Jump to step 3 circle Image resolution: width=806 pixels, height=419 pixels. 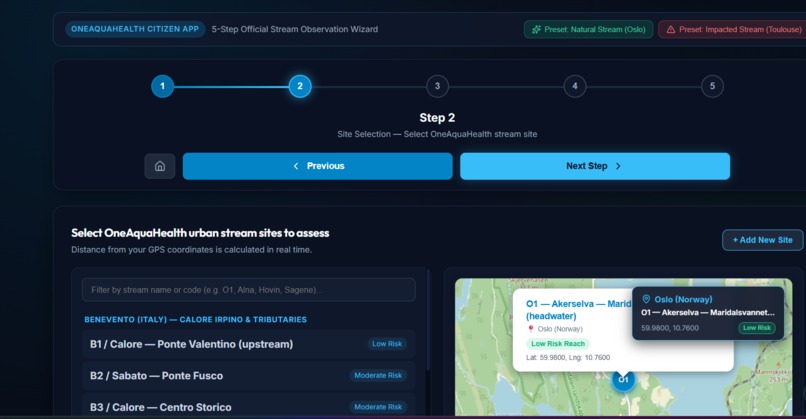[x=437, y=86]
